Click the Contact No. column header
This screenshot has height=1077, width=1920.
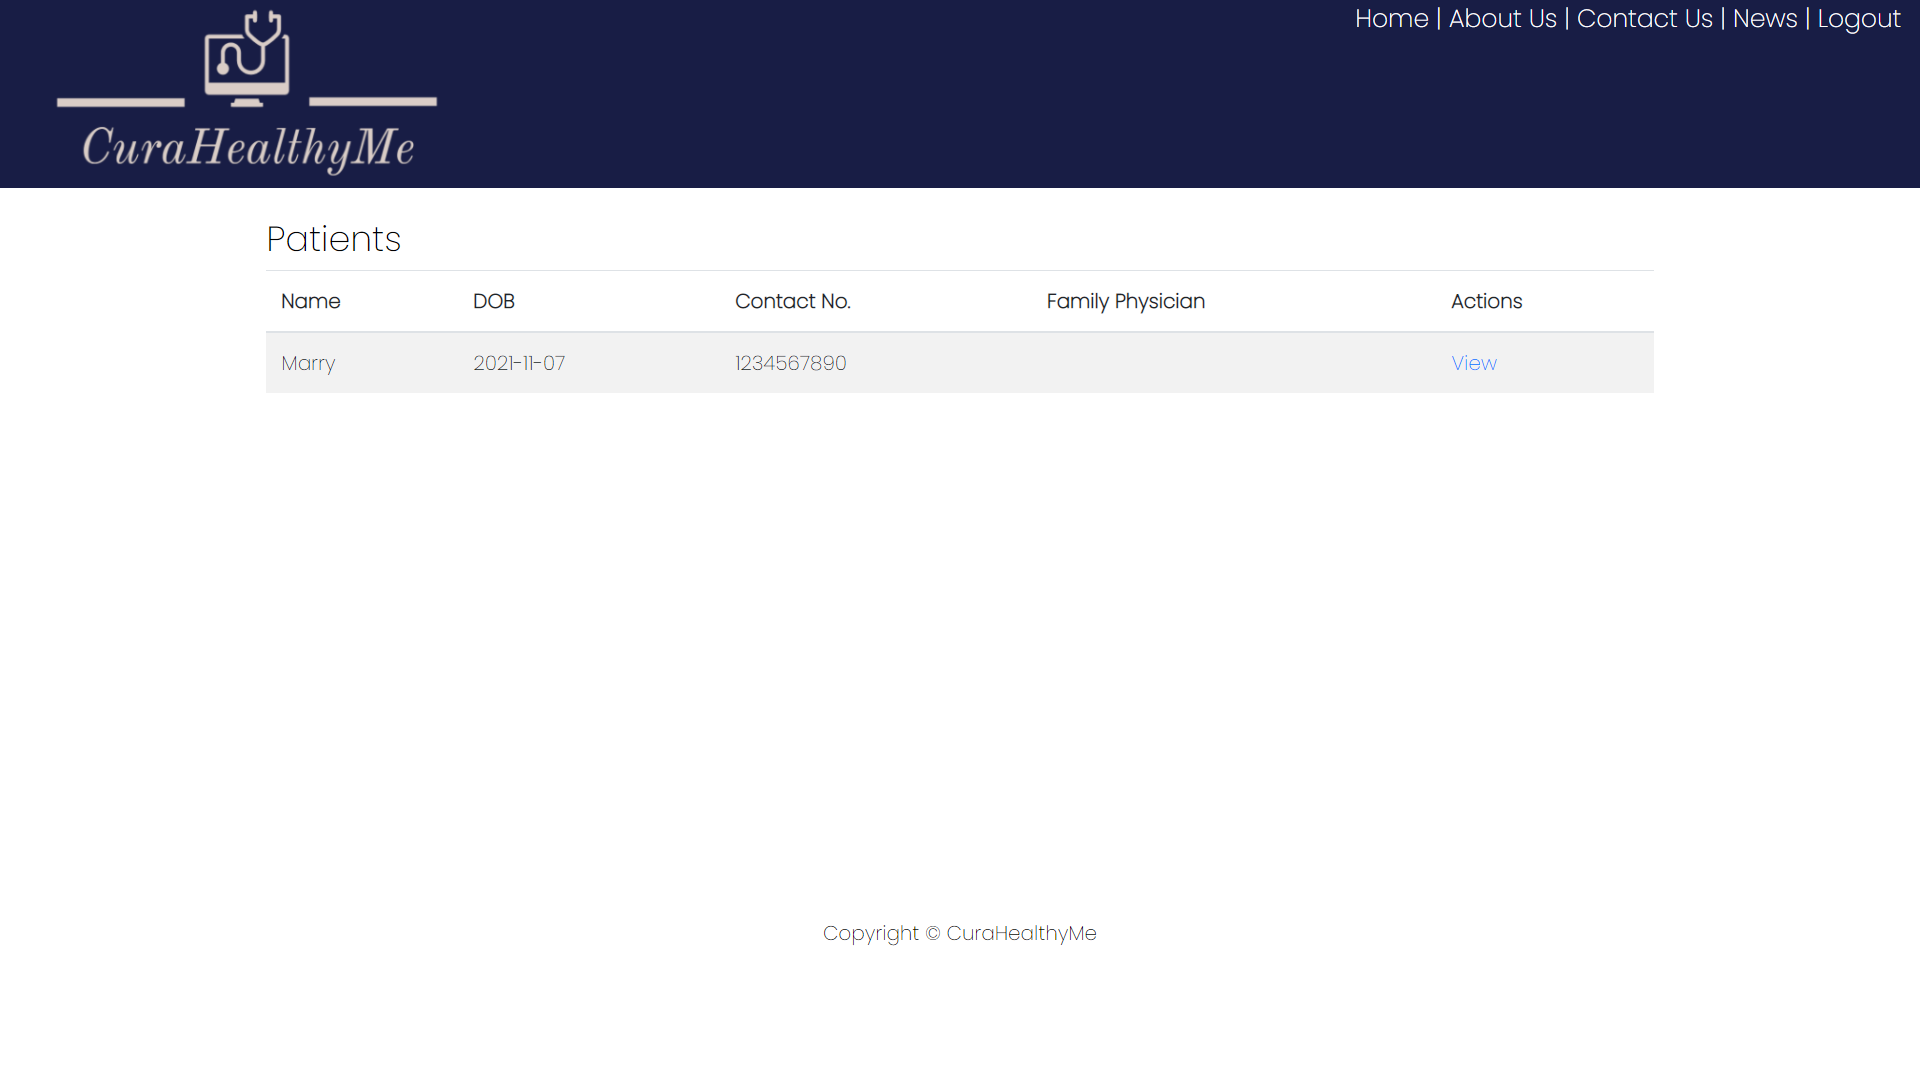point(793,301)
